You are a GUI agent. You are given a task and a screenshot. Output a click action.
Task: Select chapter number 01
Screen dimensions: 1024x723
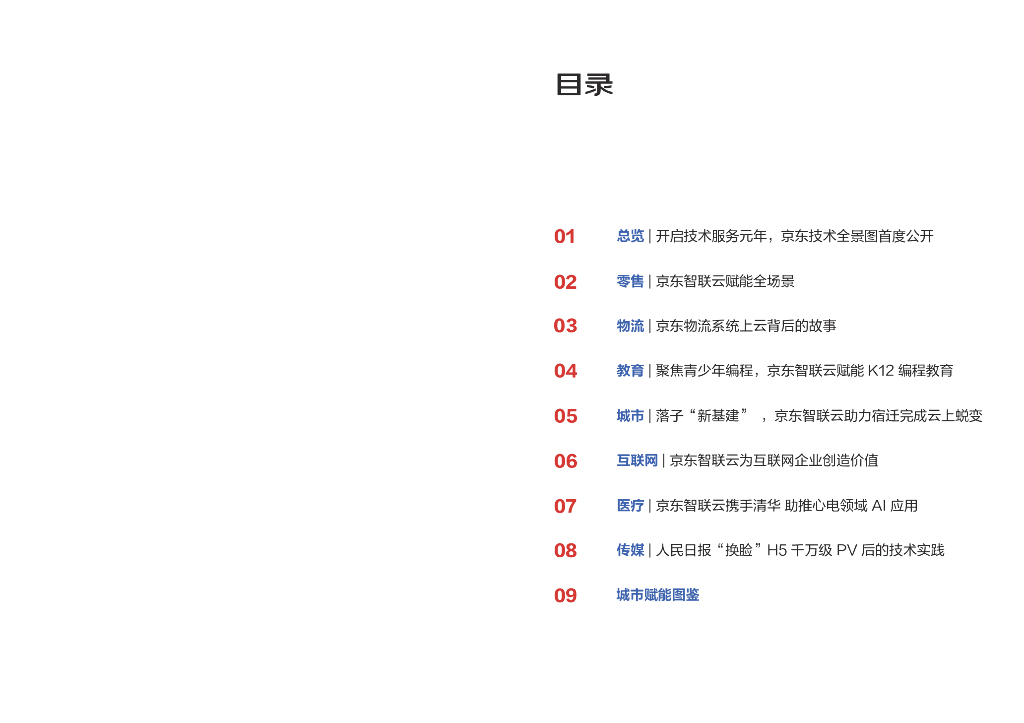coord(565,236)
